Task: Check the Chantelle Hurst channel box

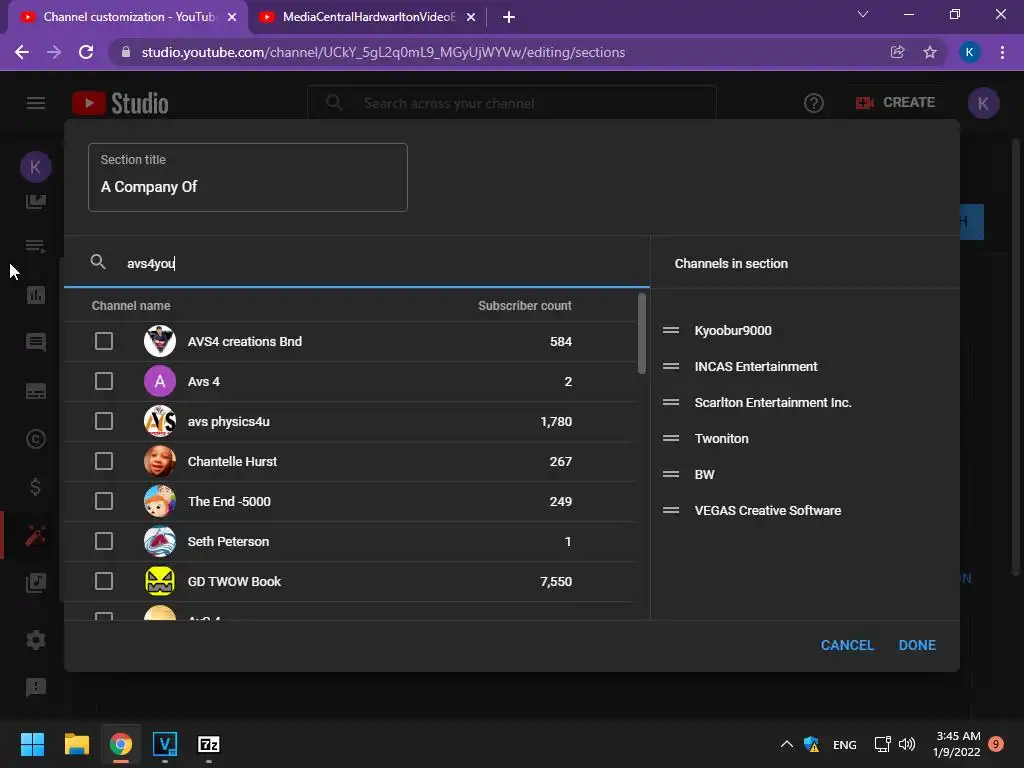Action: tap(104, 462)
